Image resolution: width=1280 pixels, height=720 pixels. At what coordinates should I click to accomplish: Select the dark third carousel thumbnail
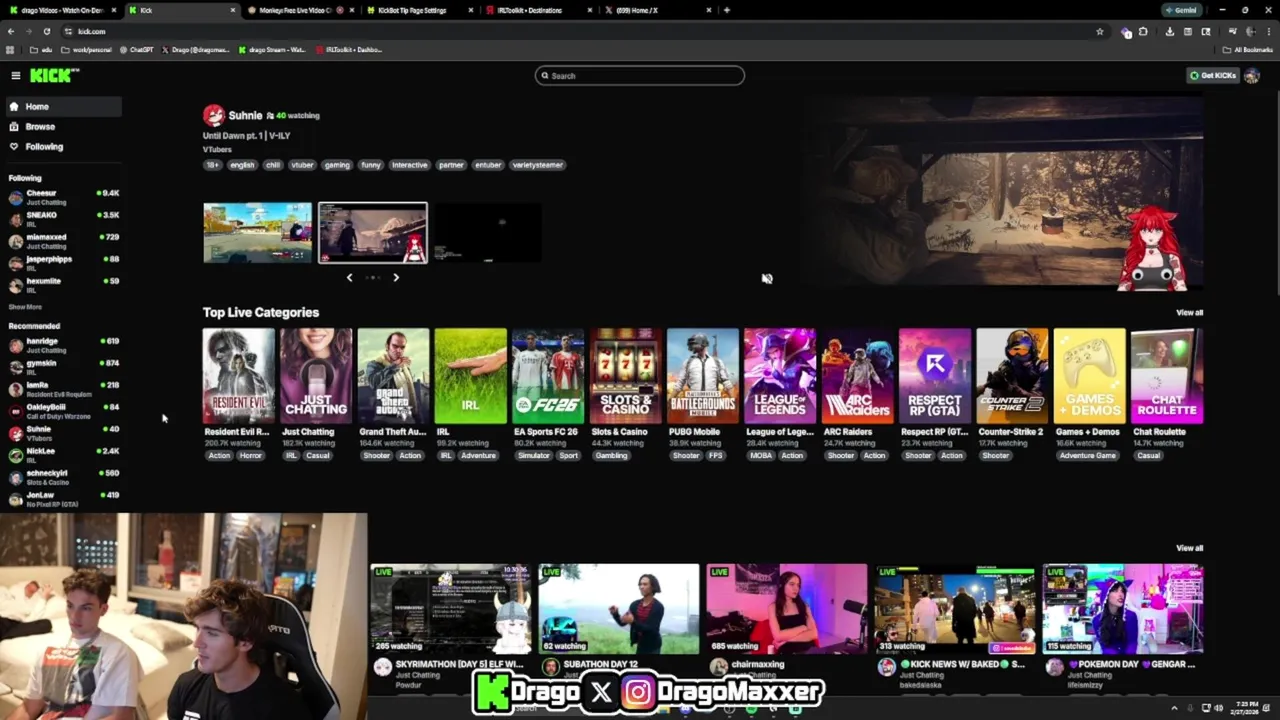488,233
